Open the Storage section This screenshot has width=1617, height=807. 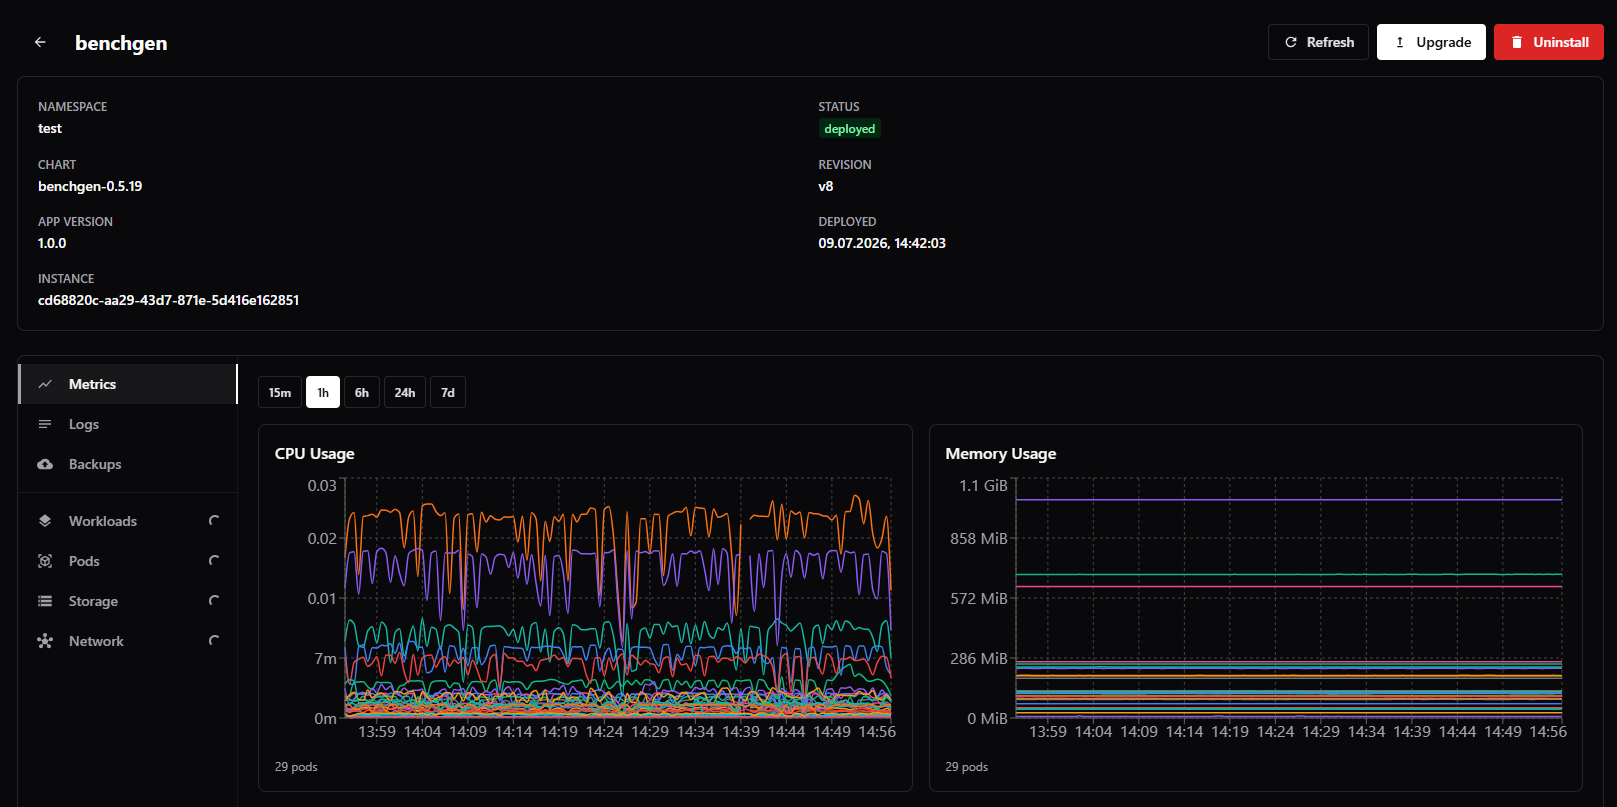click(x=127, y=601)
